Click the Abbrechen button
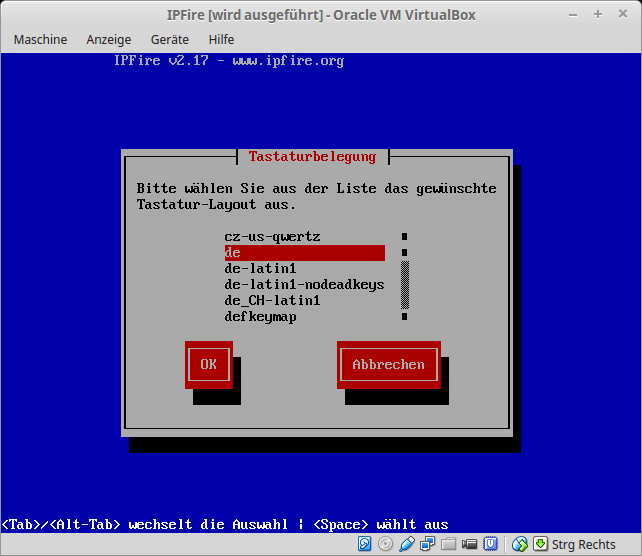 click(389, 364)
